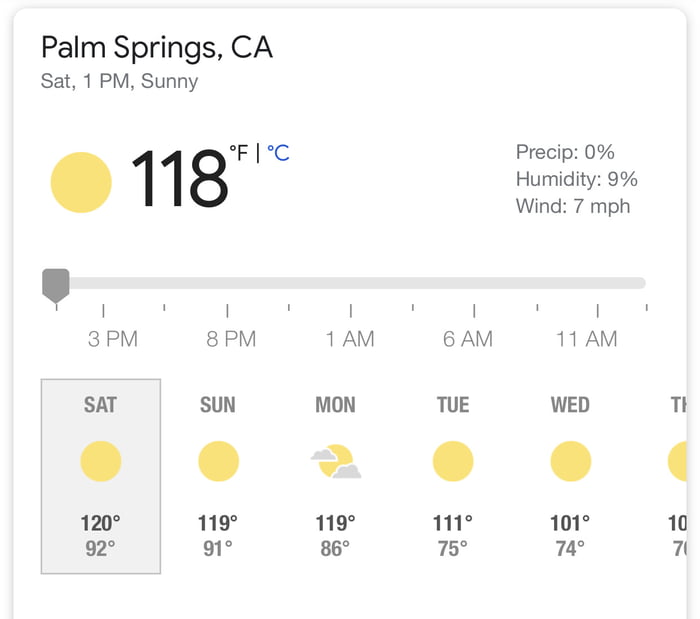Click Monday's partly cloudy icon
Screen dimensions: 700x619
[336, 462]
